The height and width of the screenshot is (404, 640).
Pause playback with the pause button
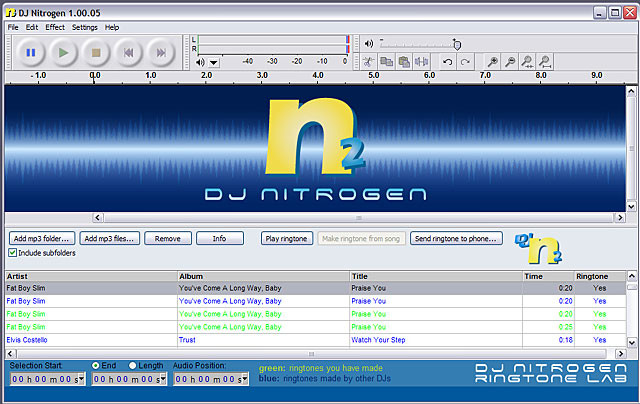(31, 53)
